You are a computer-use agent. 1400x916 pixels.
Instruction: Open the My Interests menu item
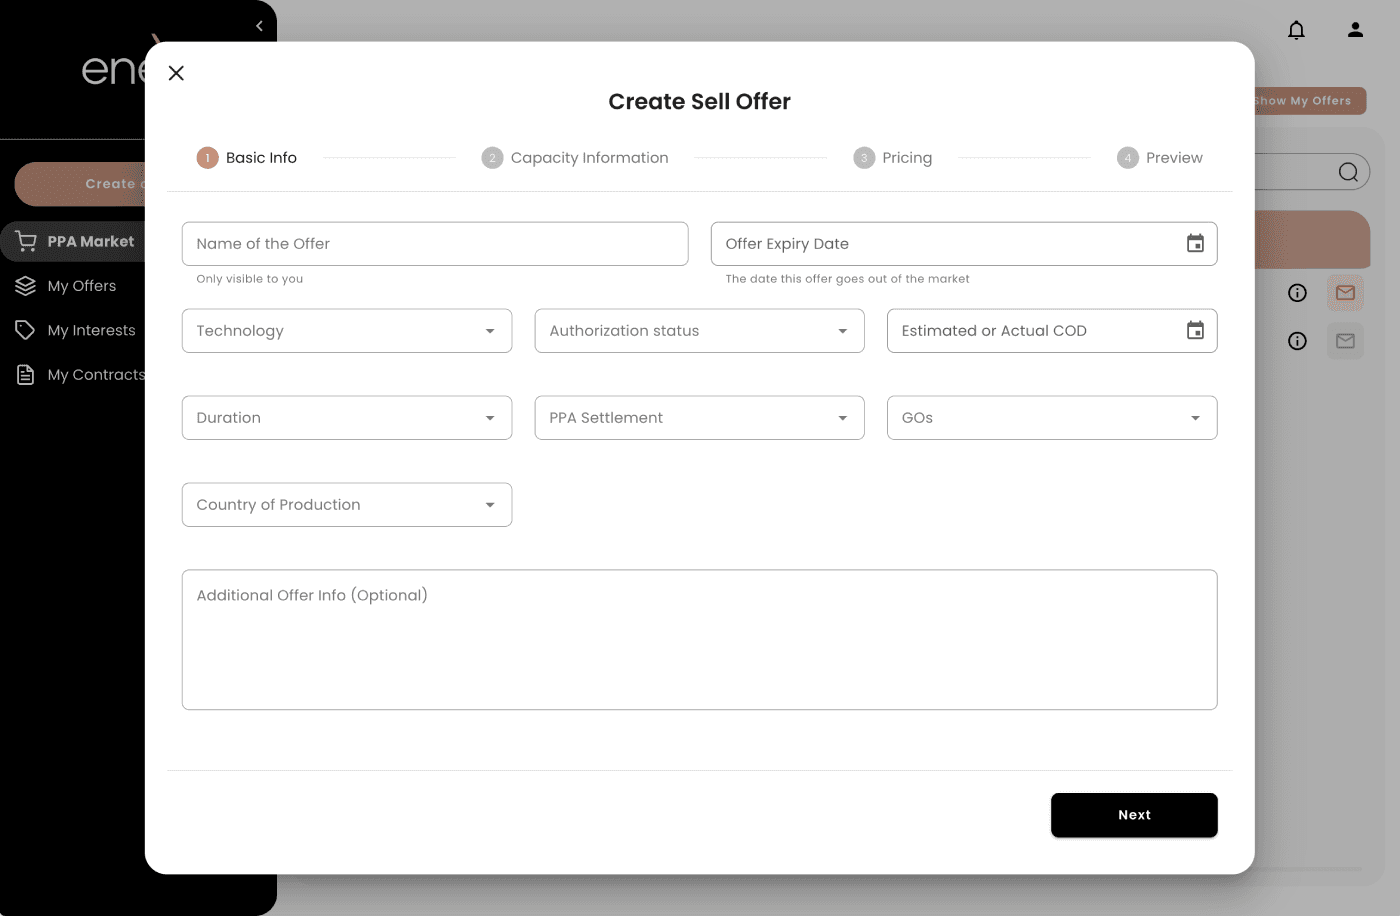tap(76, 330)
